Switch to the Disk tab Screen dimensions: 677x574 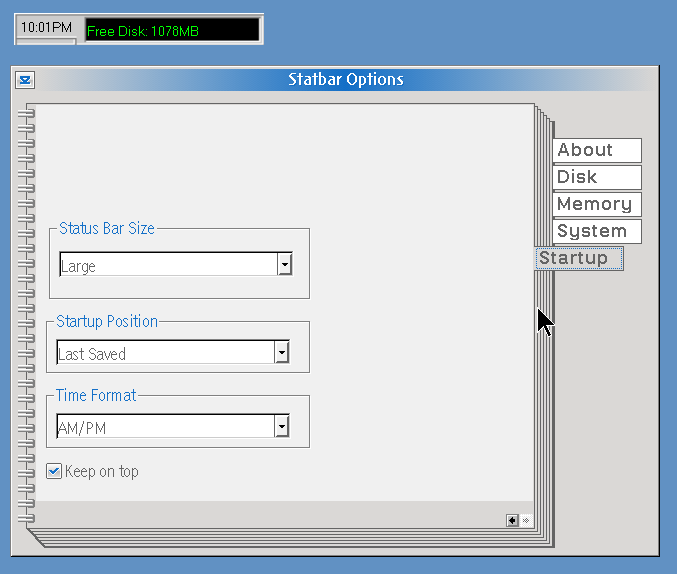click(x=596, y=177)
